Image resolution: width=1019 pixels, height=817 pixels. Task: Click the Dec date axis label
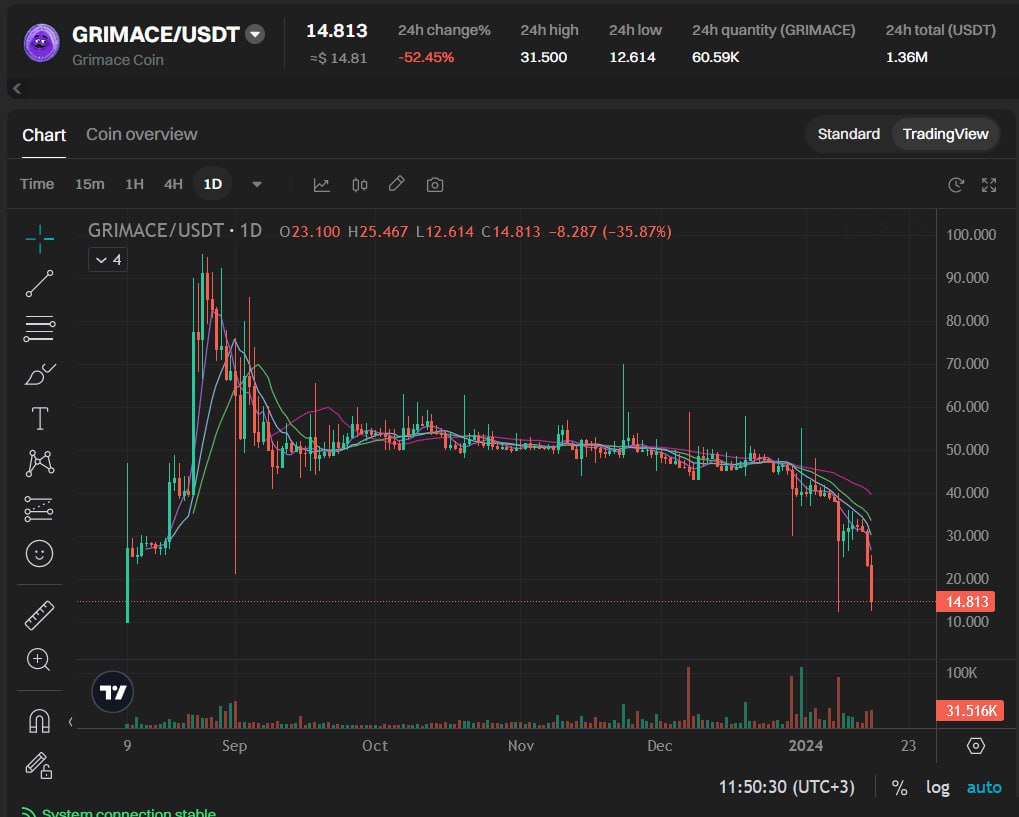click(660, 746)
